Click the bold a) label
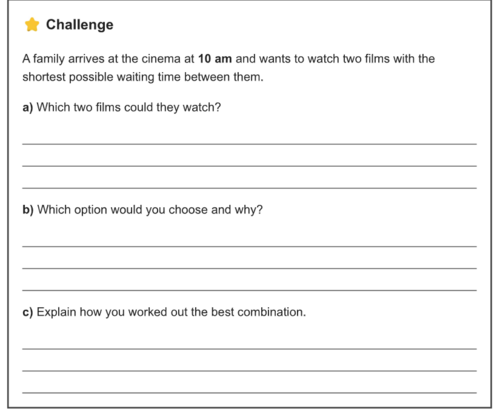The image size is (500, 420). pyautogui.click(x=28, y=108)
